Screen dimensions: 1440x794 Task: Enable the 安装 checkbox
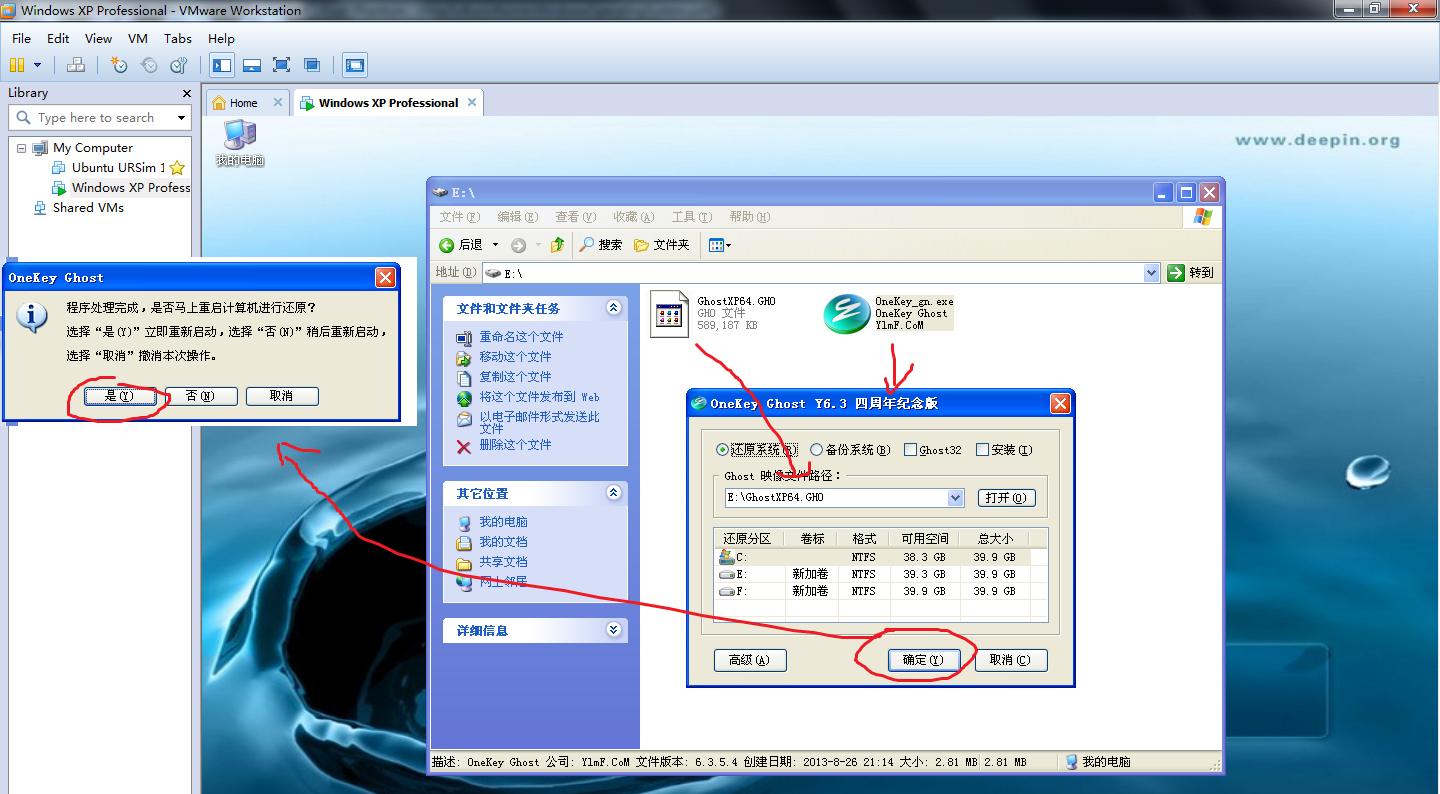coord(1004,450)
